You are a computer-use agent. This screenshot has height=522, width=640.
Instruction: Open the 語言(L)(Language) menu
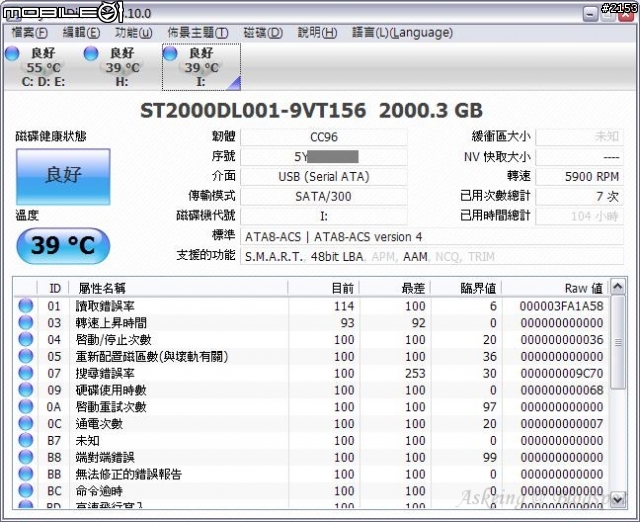point(402,33)
